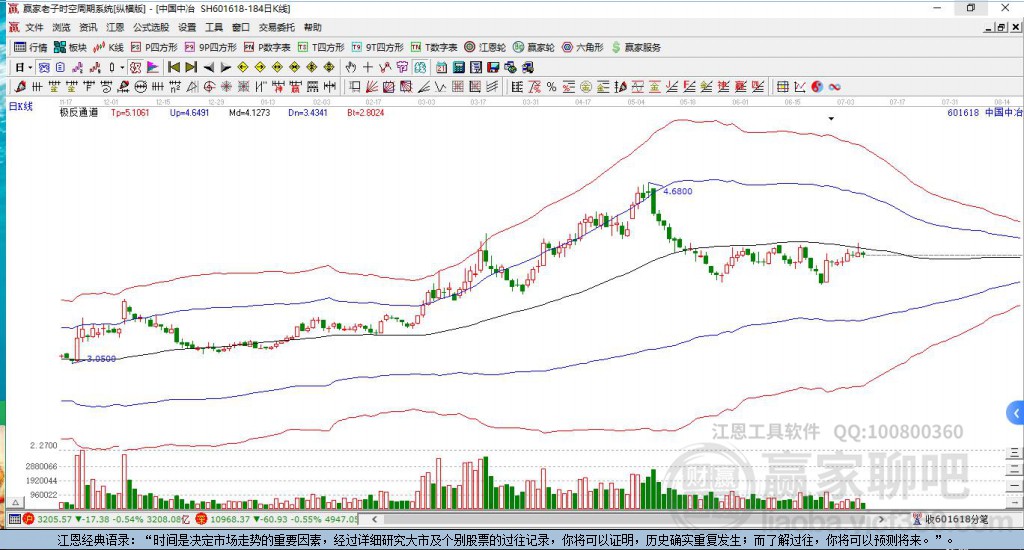Open the calculator icon
This screenshot has width=1024, height=550.
(x=459, y=67)
